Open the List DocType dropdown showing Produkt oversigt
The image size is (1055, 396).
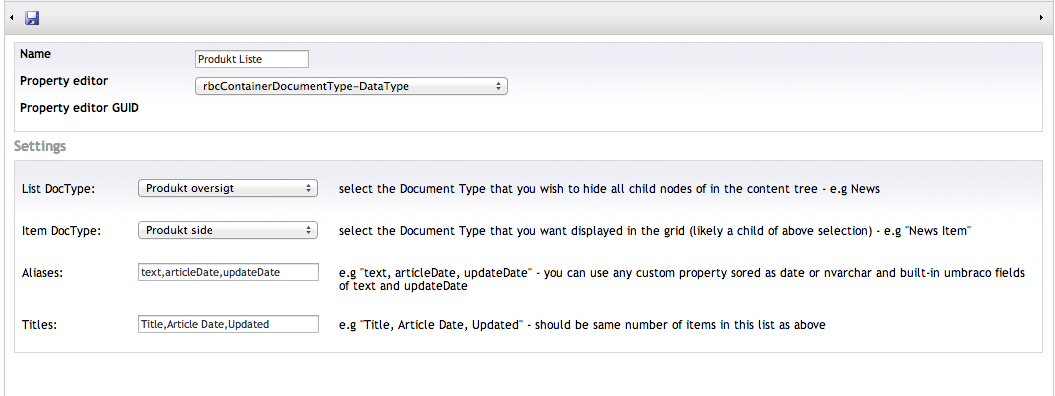[x=227, y=188]
